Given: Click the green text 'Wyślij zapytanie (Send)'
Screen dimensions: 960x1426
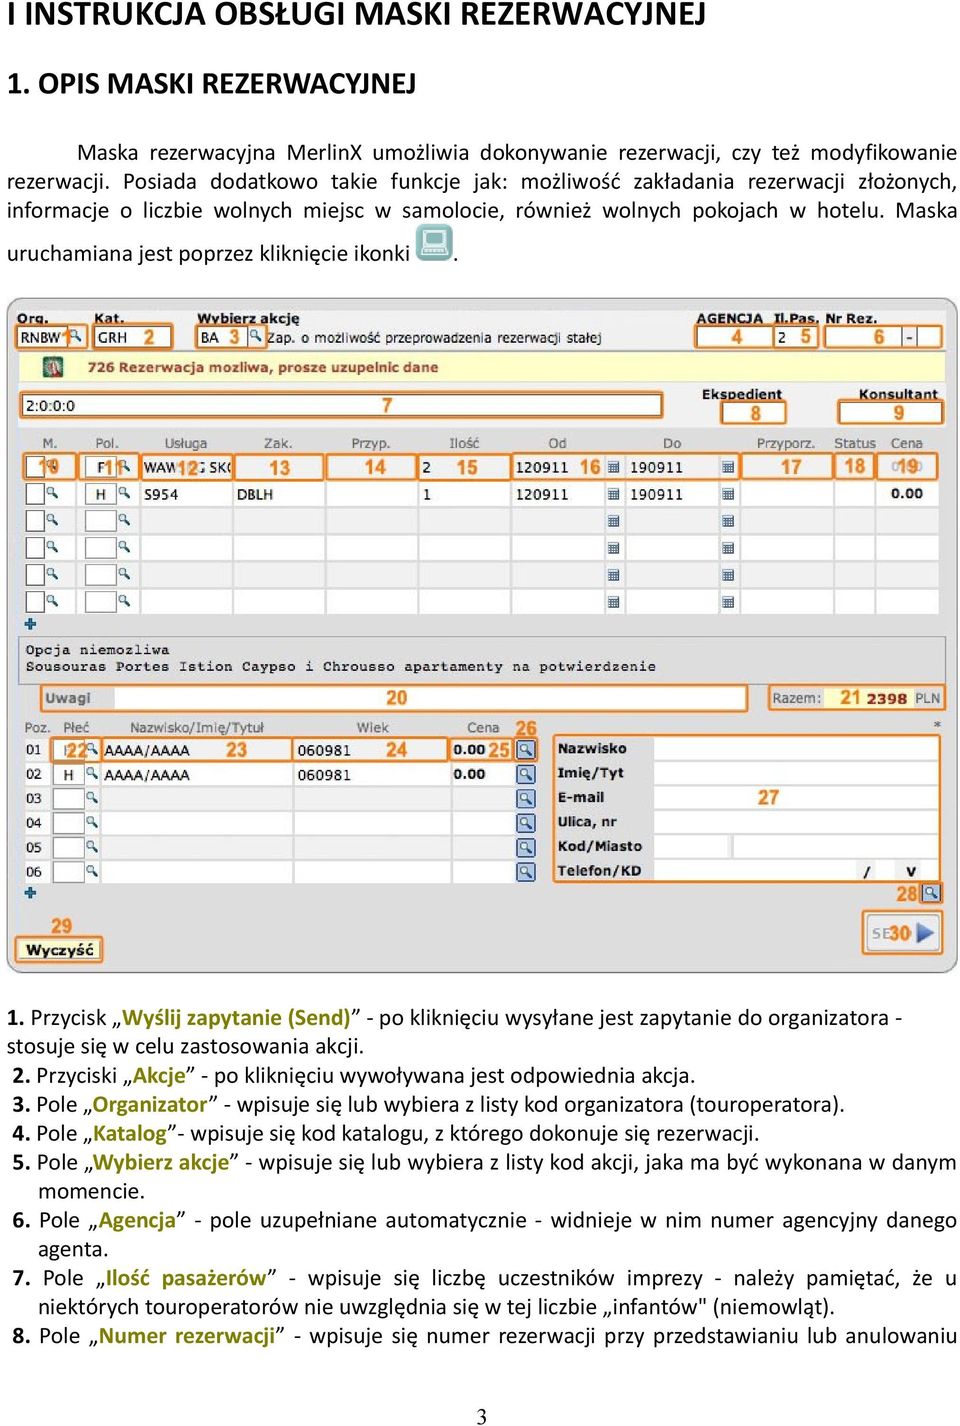Looking at the screenshot, I should tap(236, 1017).
